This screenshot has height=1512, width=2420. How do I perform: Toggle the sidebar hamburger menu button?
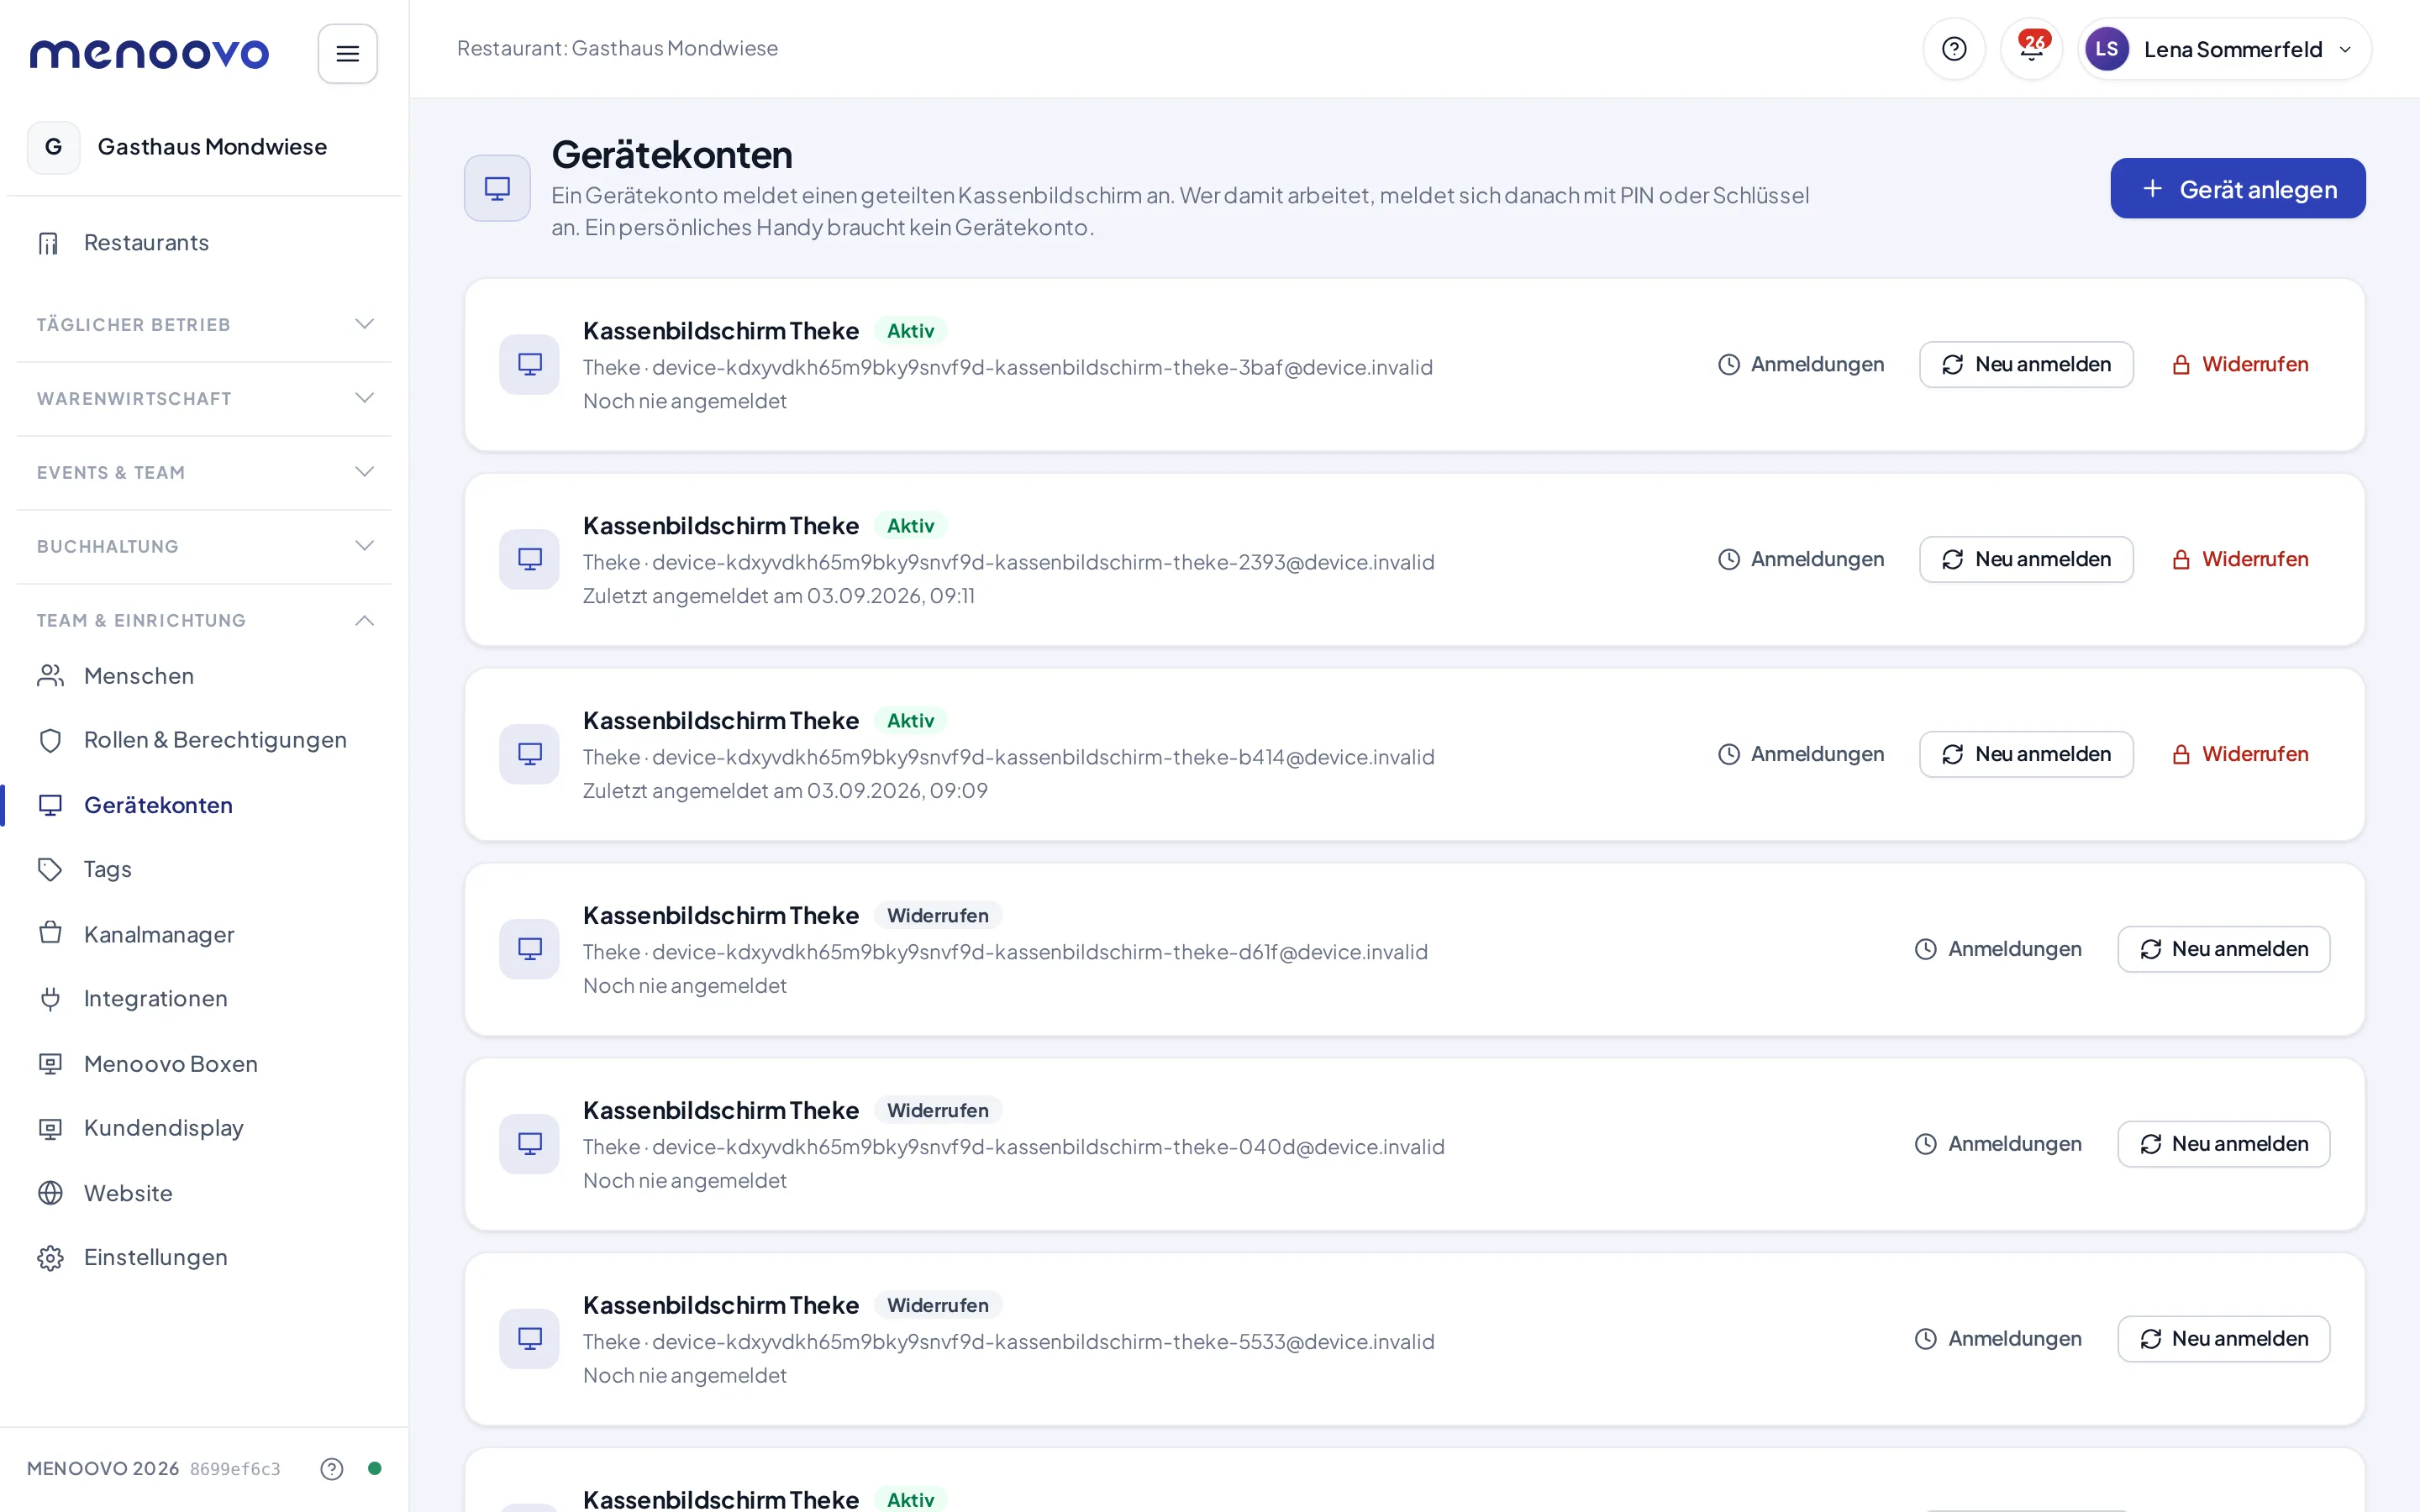click(347, 53)
